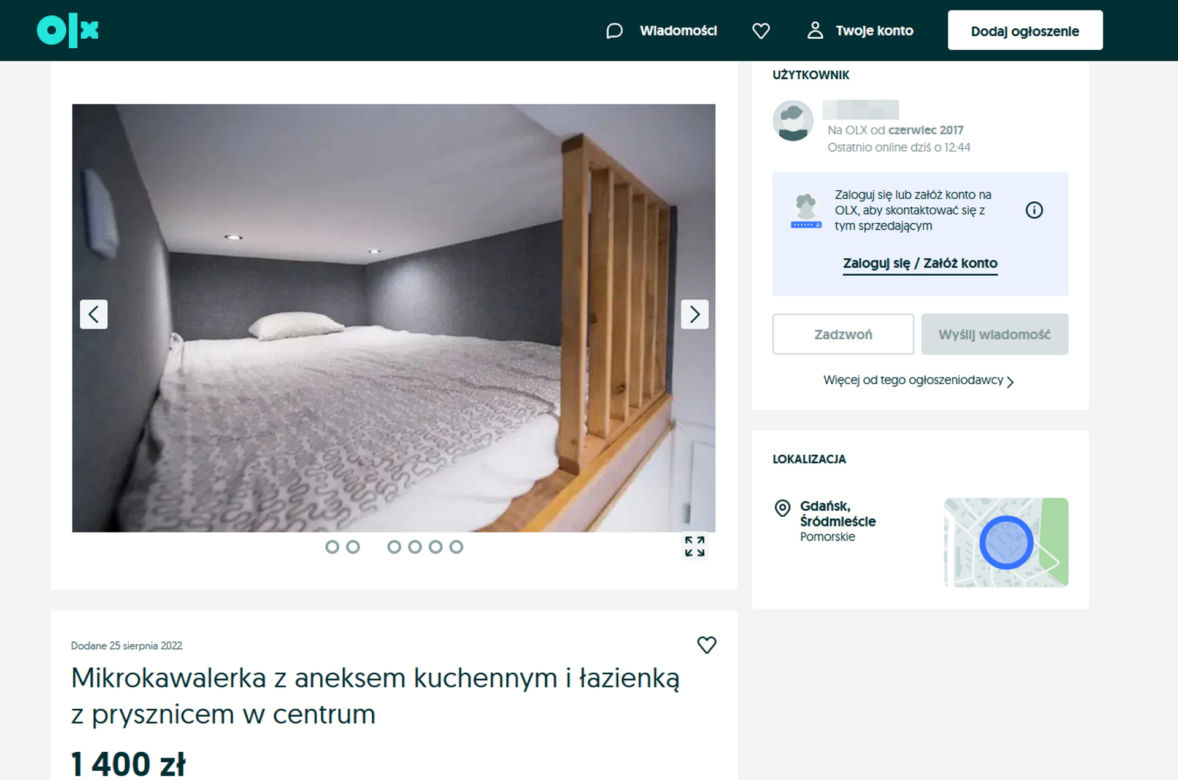Click the Wyślij wiadomość button
This screenshot has height=780, width=1178.
pyautogui.click(x=995, y=334)
